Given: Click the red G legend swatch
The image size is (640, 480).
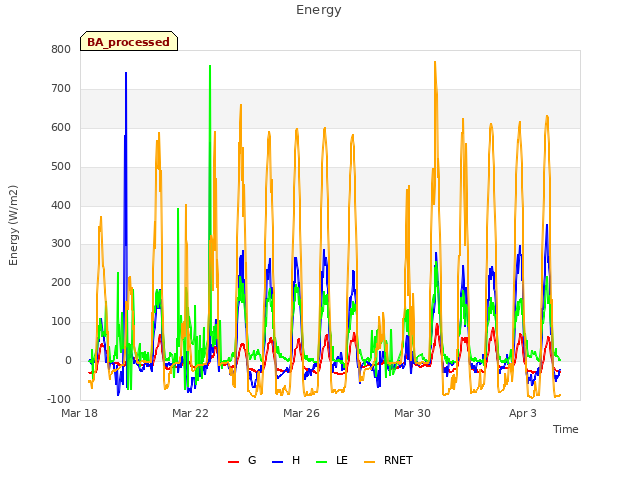Looking at the screenshot, I should [233, 462].
